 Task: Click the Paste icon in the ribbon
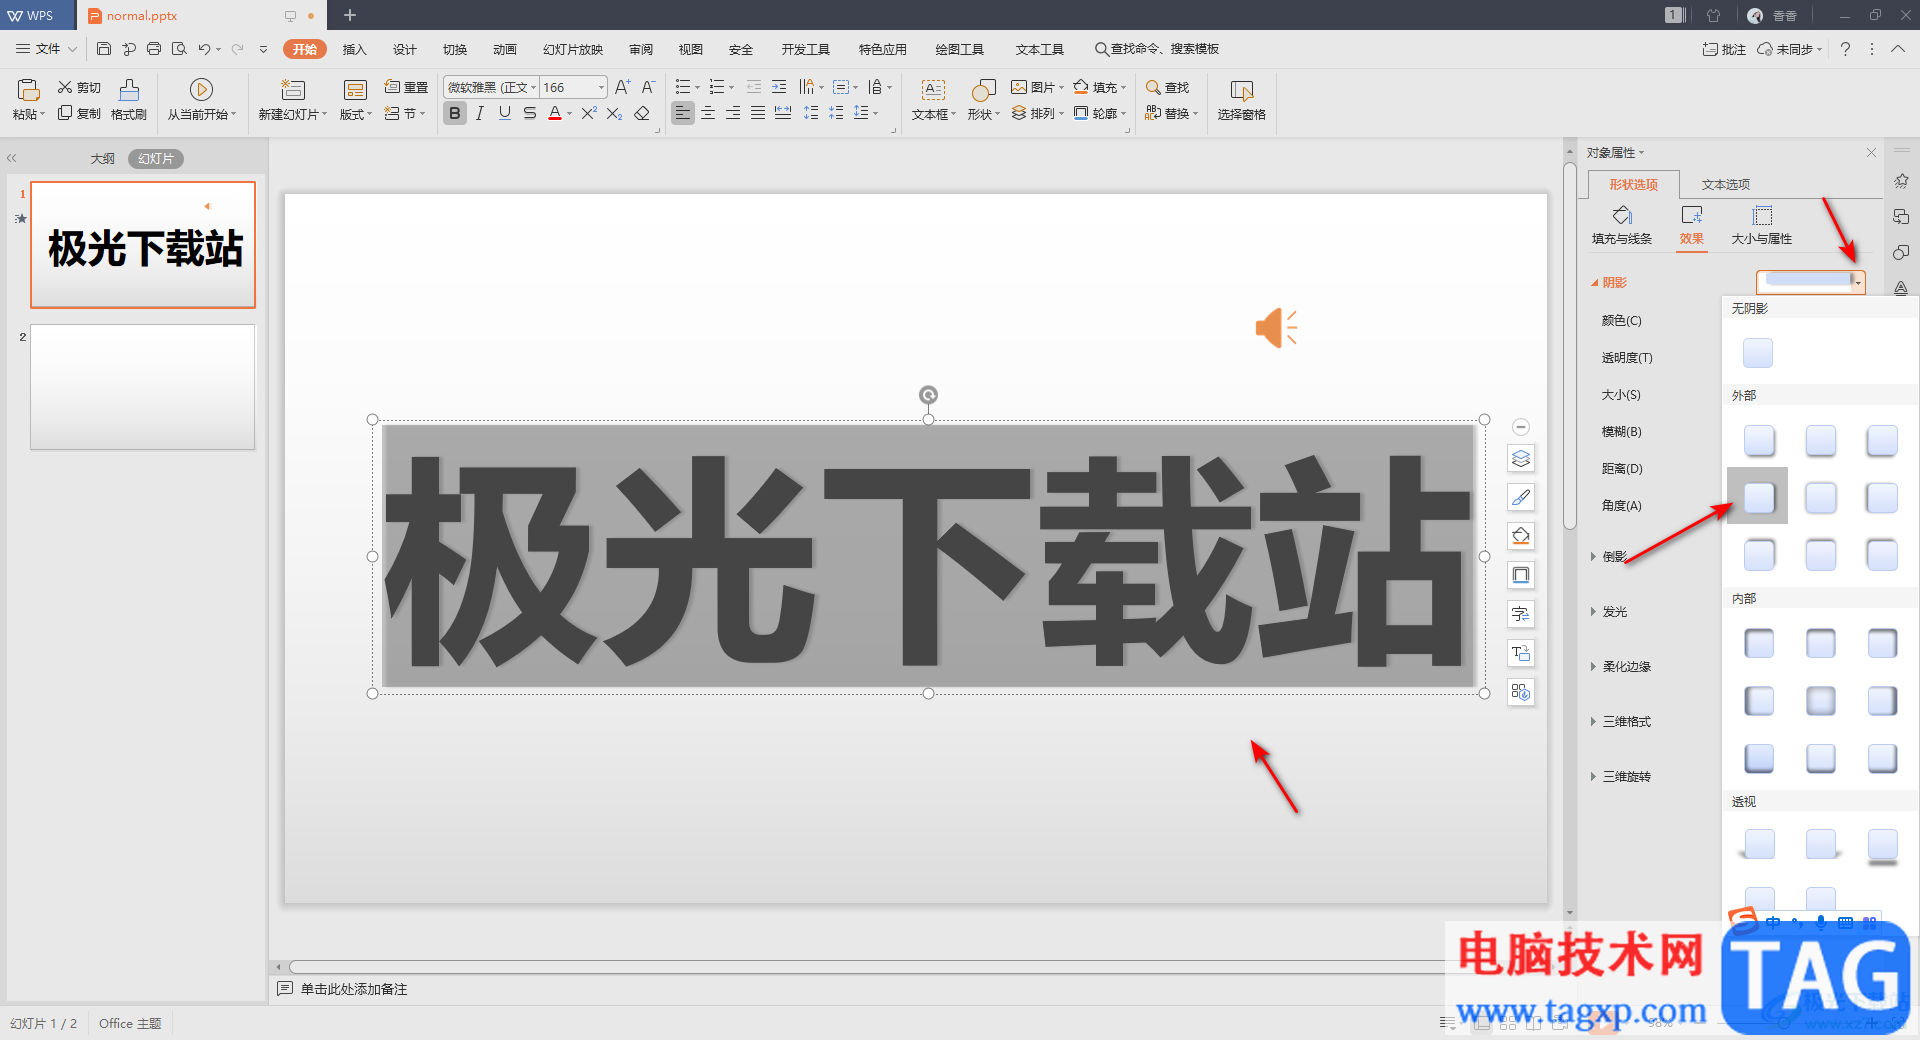click(28, 91)
